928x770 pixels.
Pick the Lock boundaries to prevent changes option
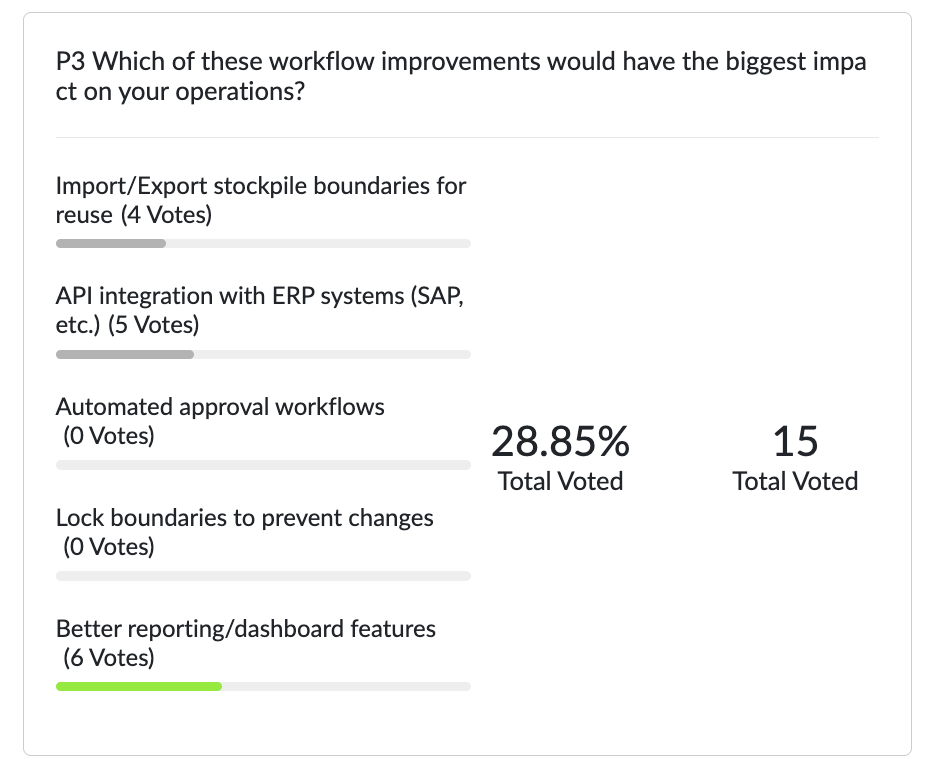pos(245,518)
